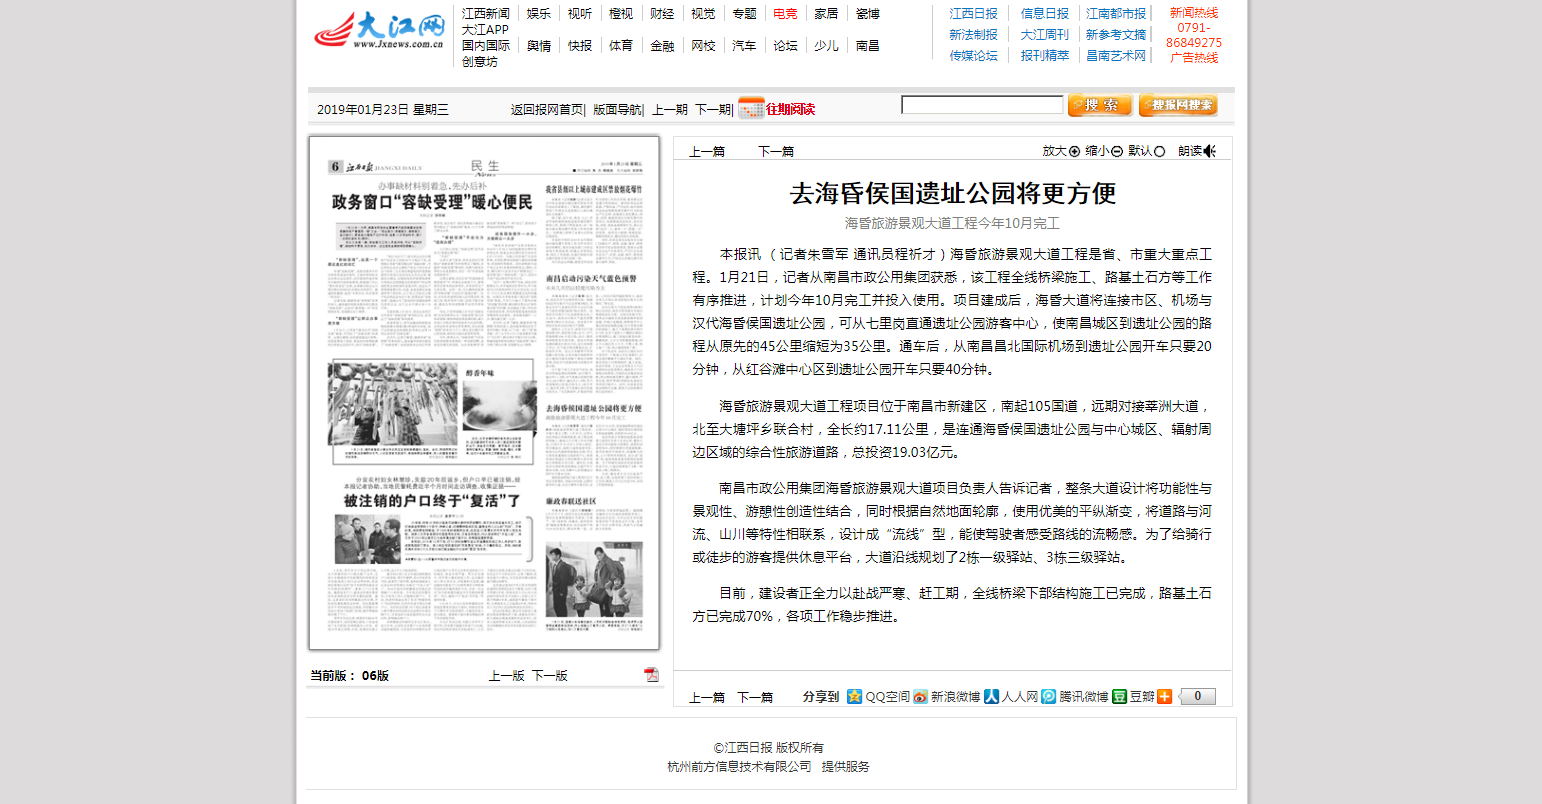Open 快报 navigation item
Screen dimensions: 1542x804
pos(580,46)
